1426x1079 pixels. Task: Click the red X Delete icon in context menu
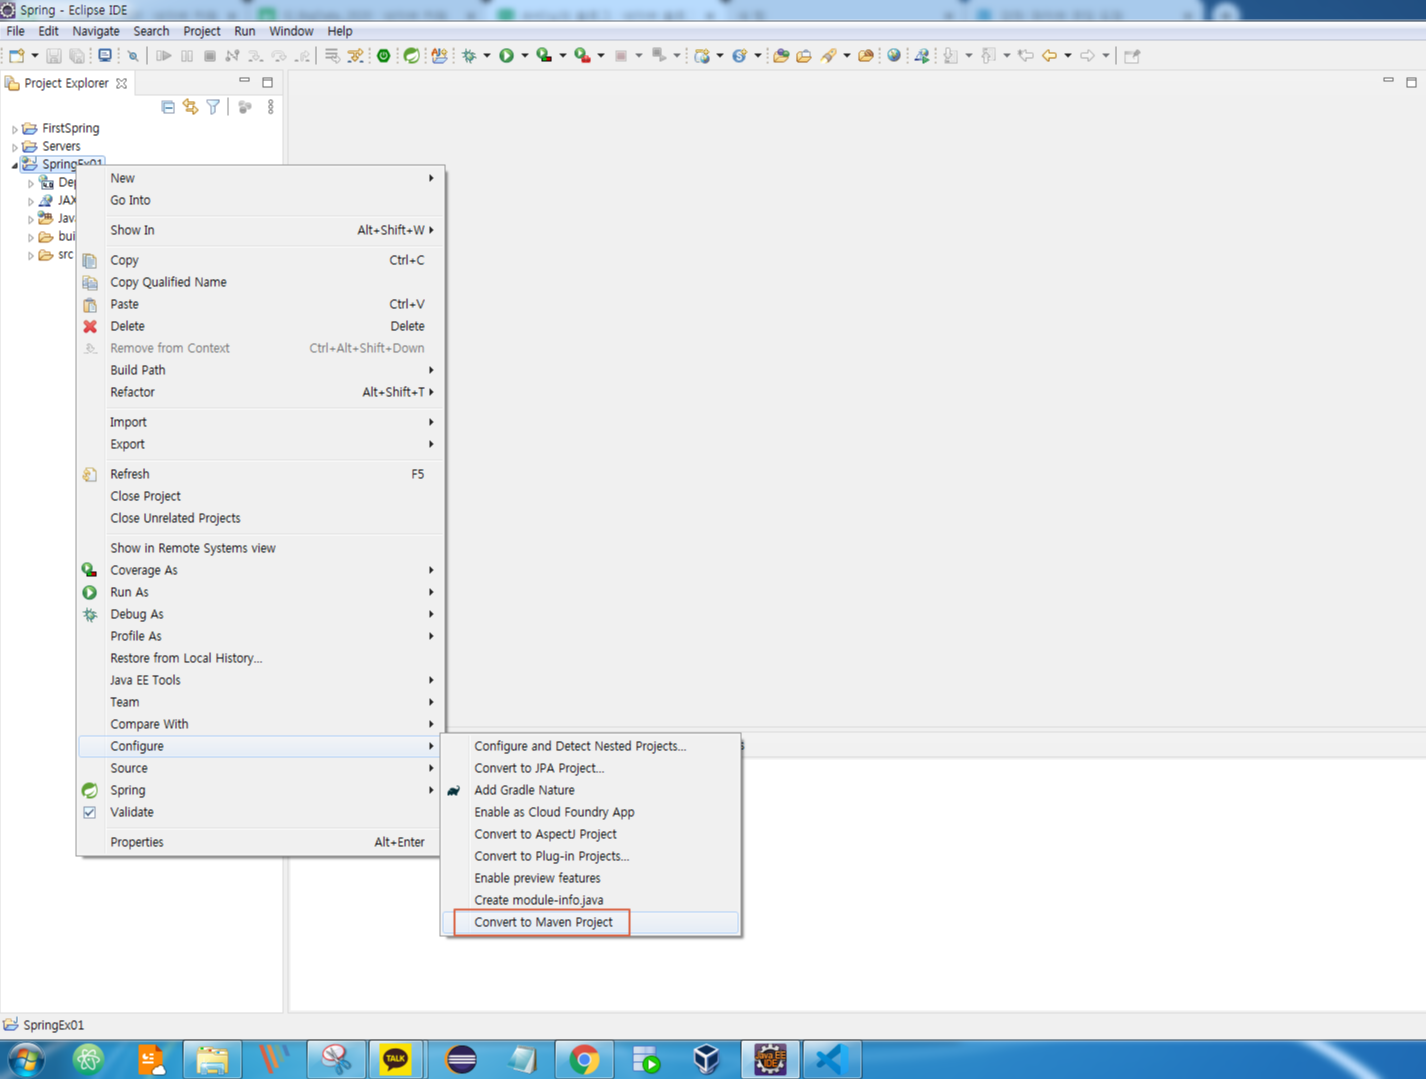pos(90,326)
